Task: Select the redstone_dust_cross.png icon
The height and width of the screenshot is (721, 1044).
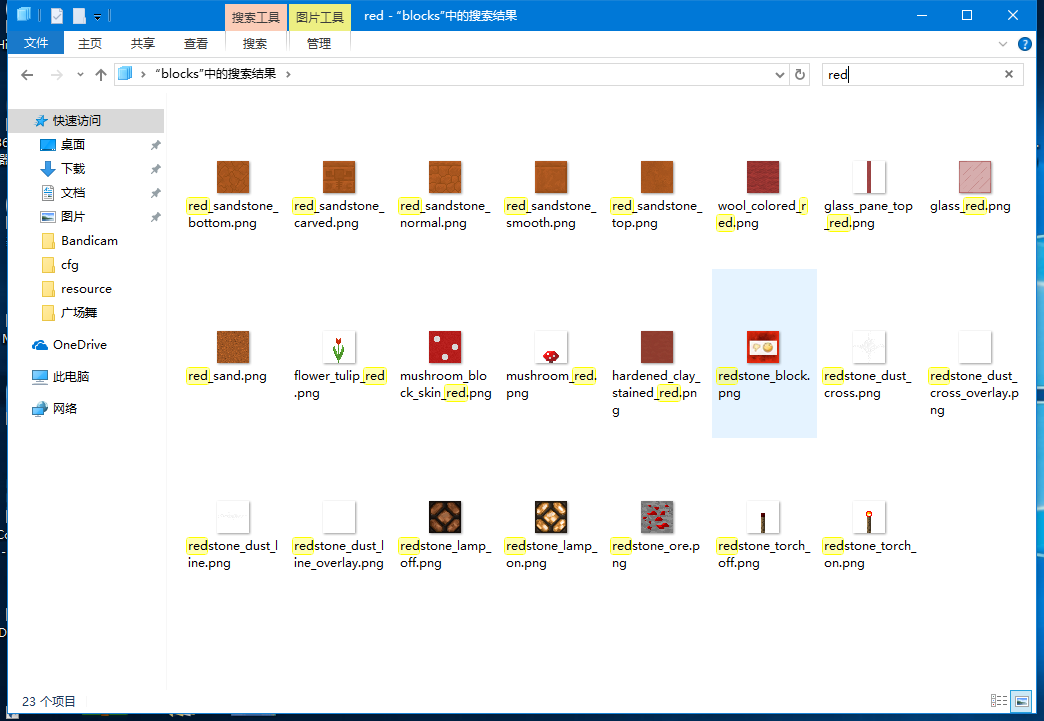Action: [869, 347]
